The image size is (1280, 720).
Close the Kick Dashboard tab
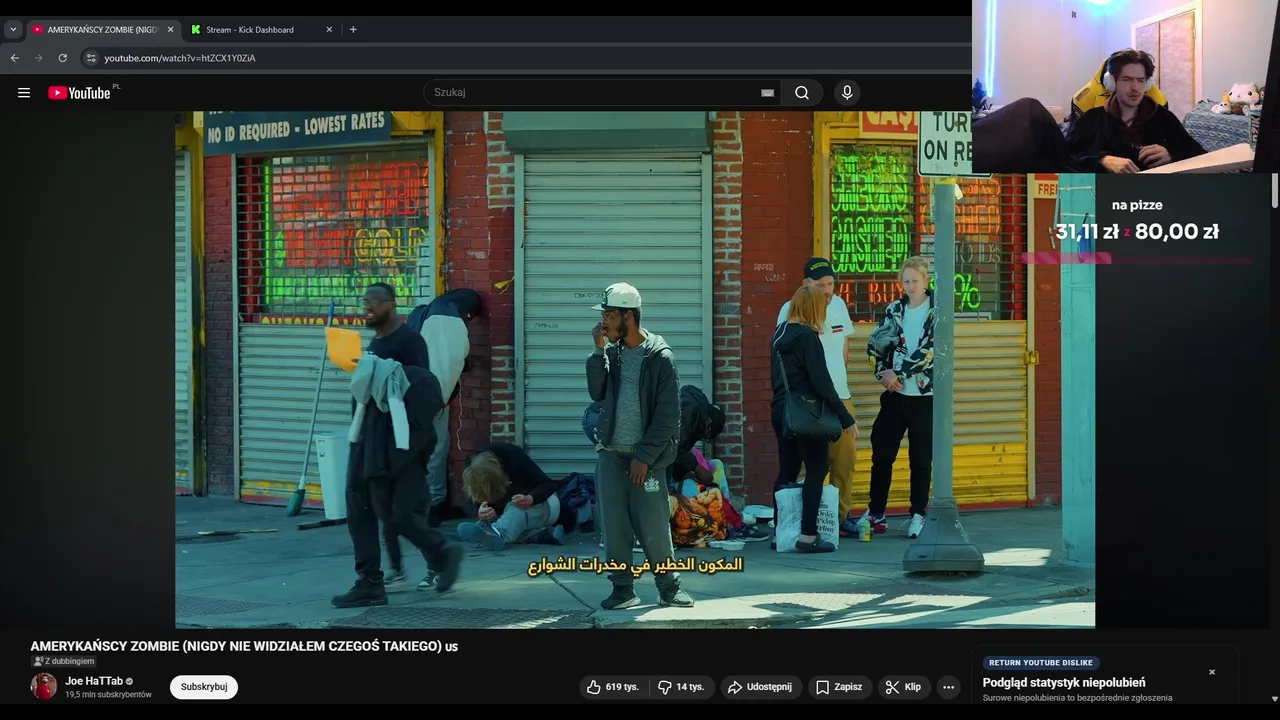tap(329, 30)
